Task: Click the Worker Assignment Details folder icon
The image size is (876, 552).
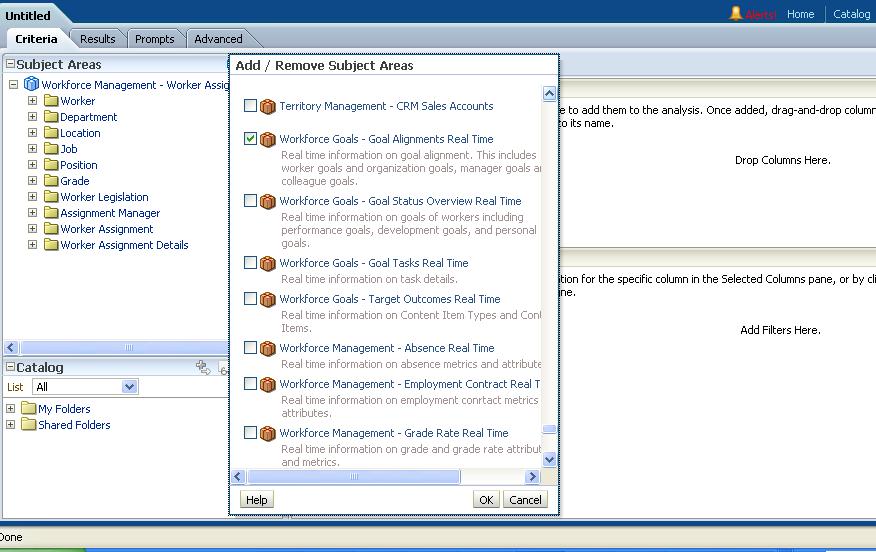Action: tap(51, 245)
